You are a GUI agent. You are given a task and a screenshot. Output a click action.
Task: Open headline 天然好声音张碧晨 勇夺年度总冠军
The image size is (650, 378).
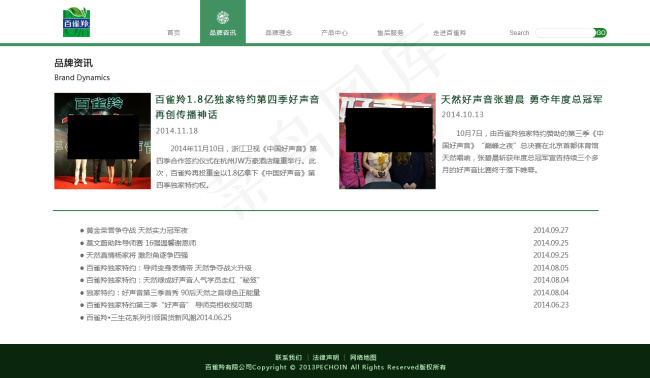(521, 99)
